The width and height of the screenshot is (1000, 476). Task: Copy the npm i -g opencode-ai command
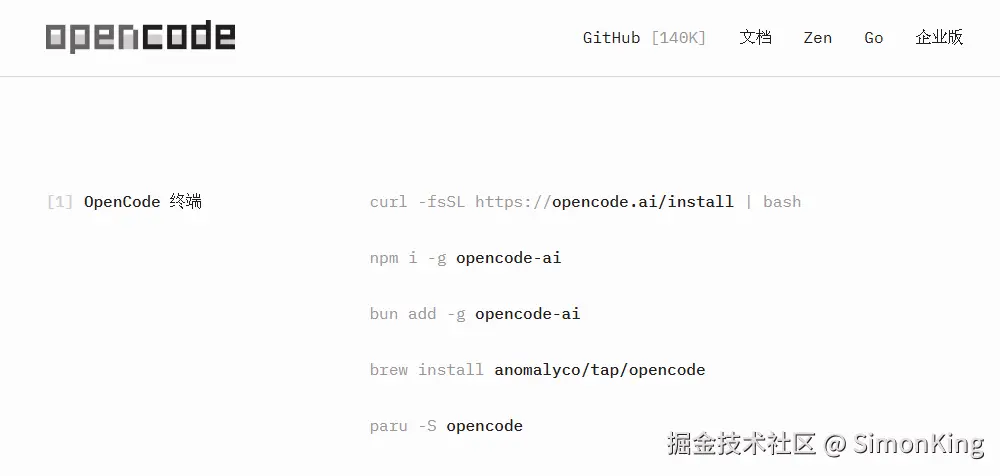466,258
